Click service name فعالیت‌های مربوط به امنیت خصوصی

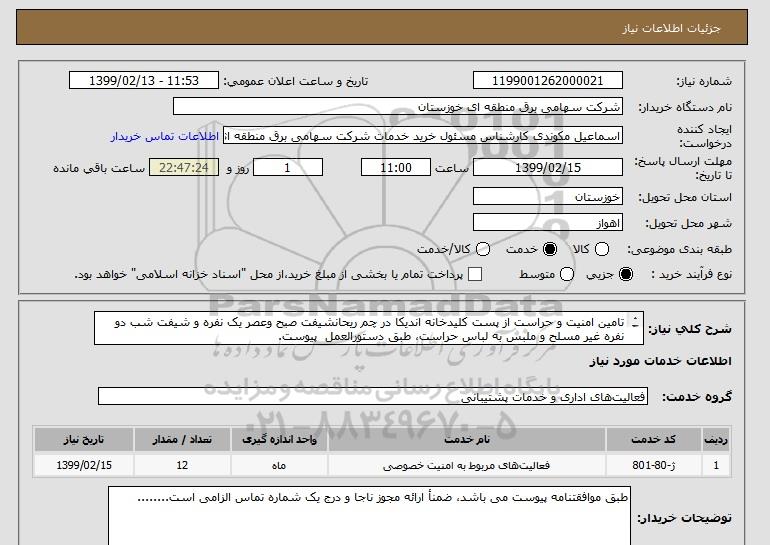(467, 465)
